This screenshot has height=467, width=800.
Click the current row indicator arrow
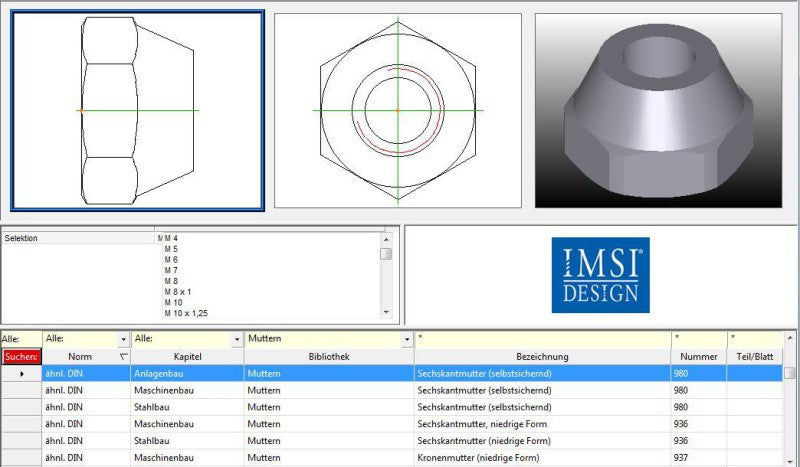pyautogui.click(x=21, y=374)
